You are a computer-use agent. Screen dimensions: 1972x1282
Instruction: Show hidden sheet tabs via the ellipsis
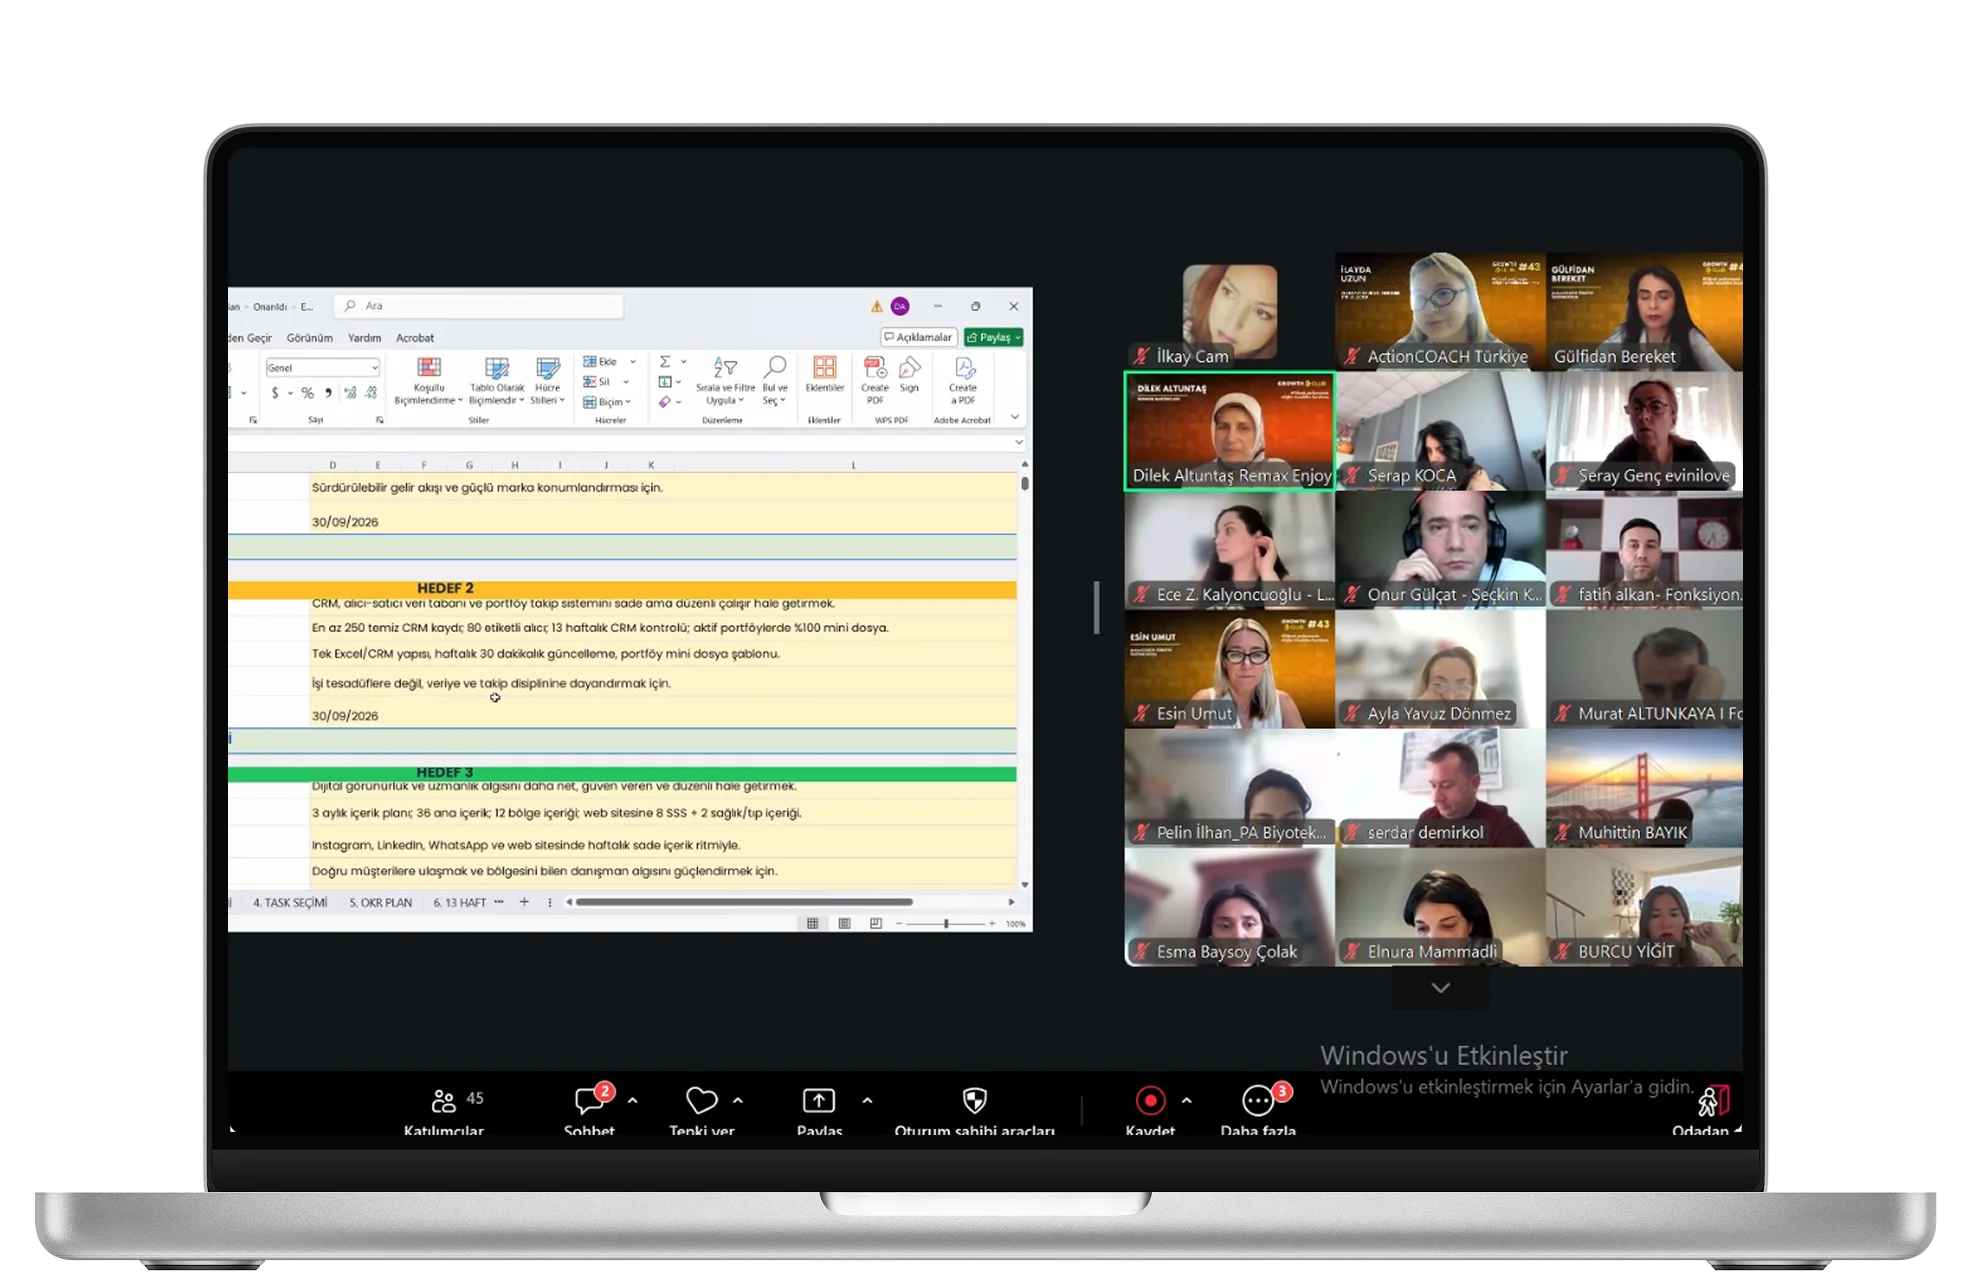click(499, 902)
